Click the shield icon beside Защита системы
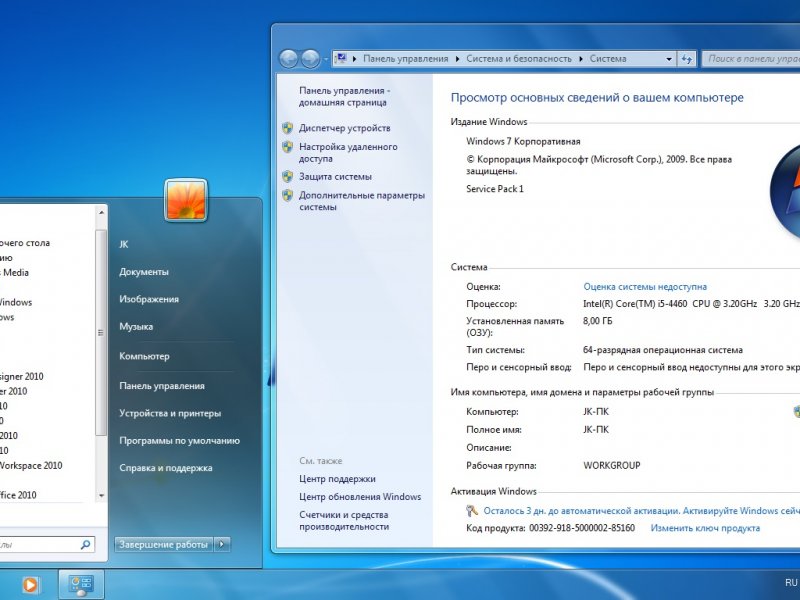 coord(288,177)
